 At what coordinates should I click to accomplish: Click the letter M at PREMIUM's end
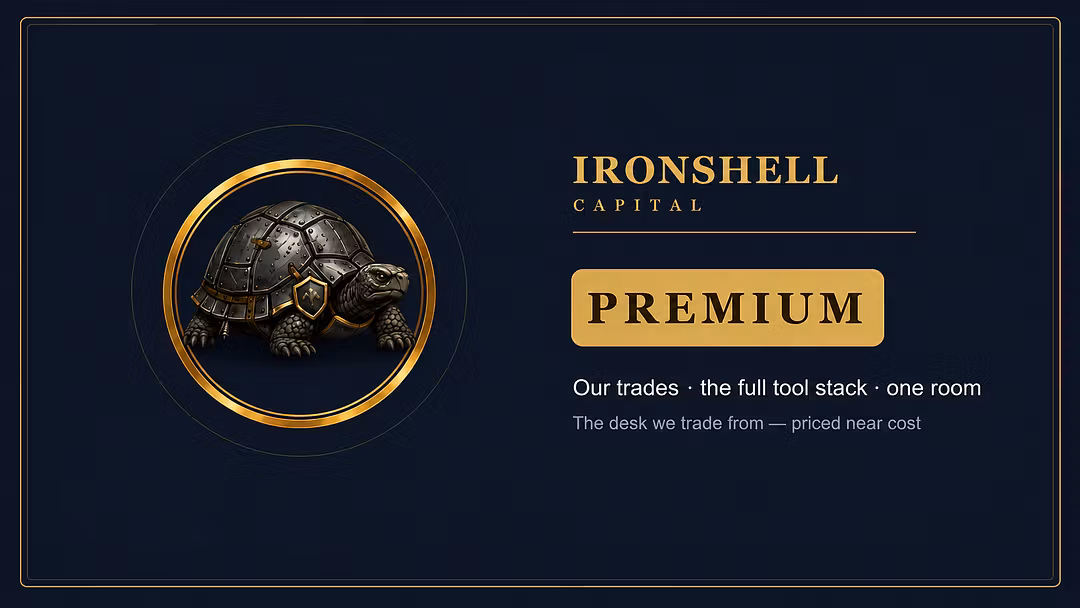840,308
